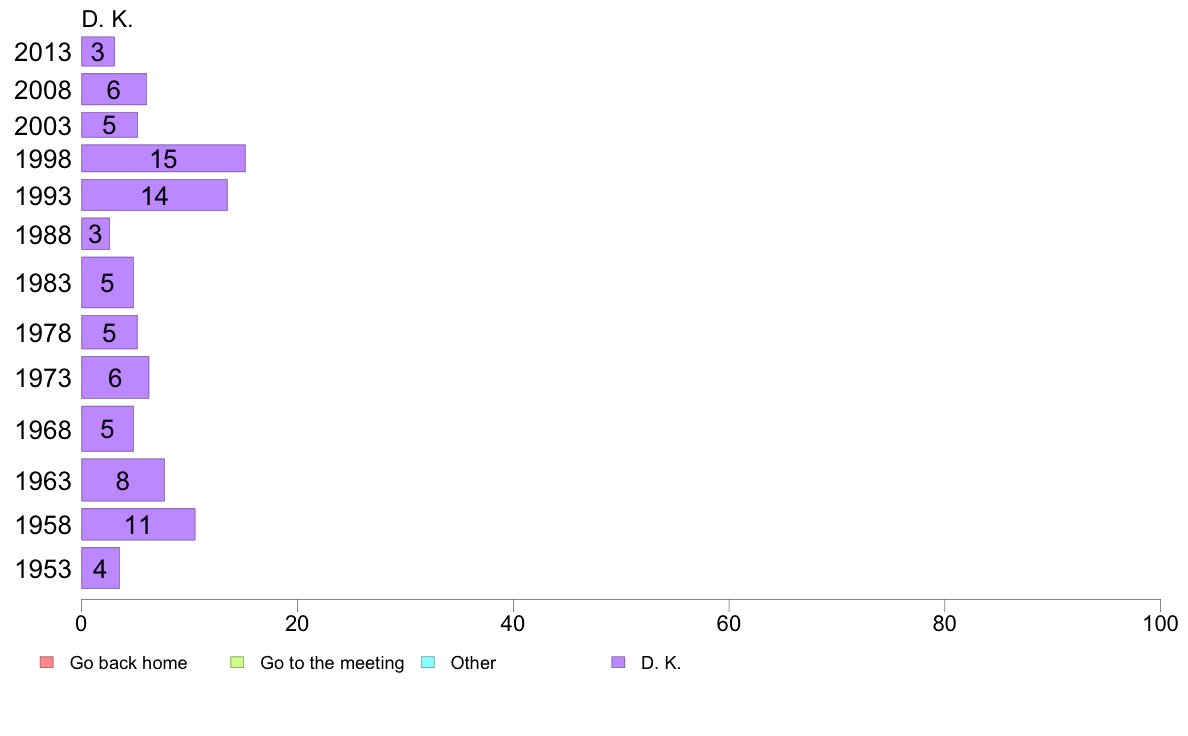Click the 1988 bar with value 3
1188x736 pixels.
pyautogui.click(x=95, y=234)
